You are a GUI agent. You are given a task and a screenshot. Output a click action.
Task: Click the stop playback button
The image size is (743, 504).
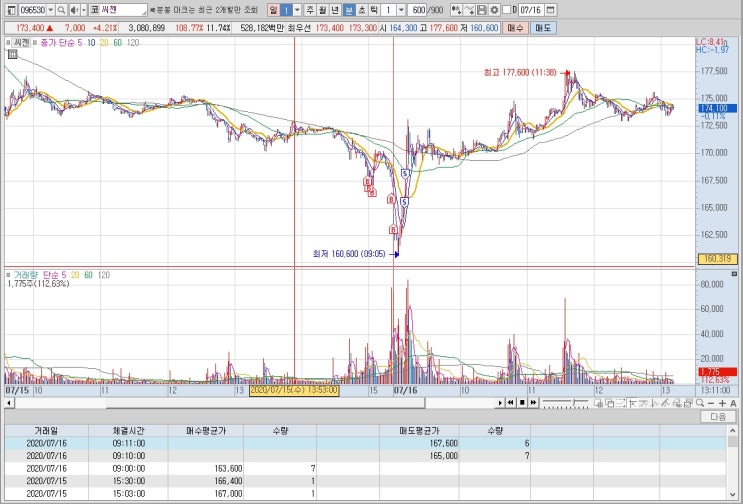pos(522,403)
